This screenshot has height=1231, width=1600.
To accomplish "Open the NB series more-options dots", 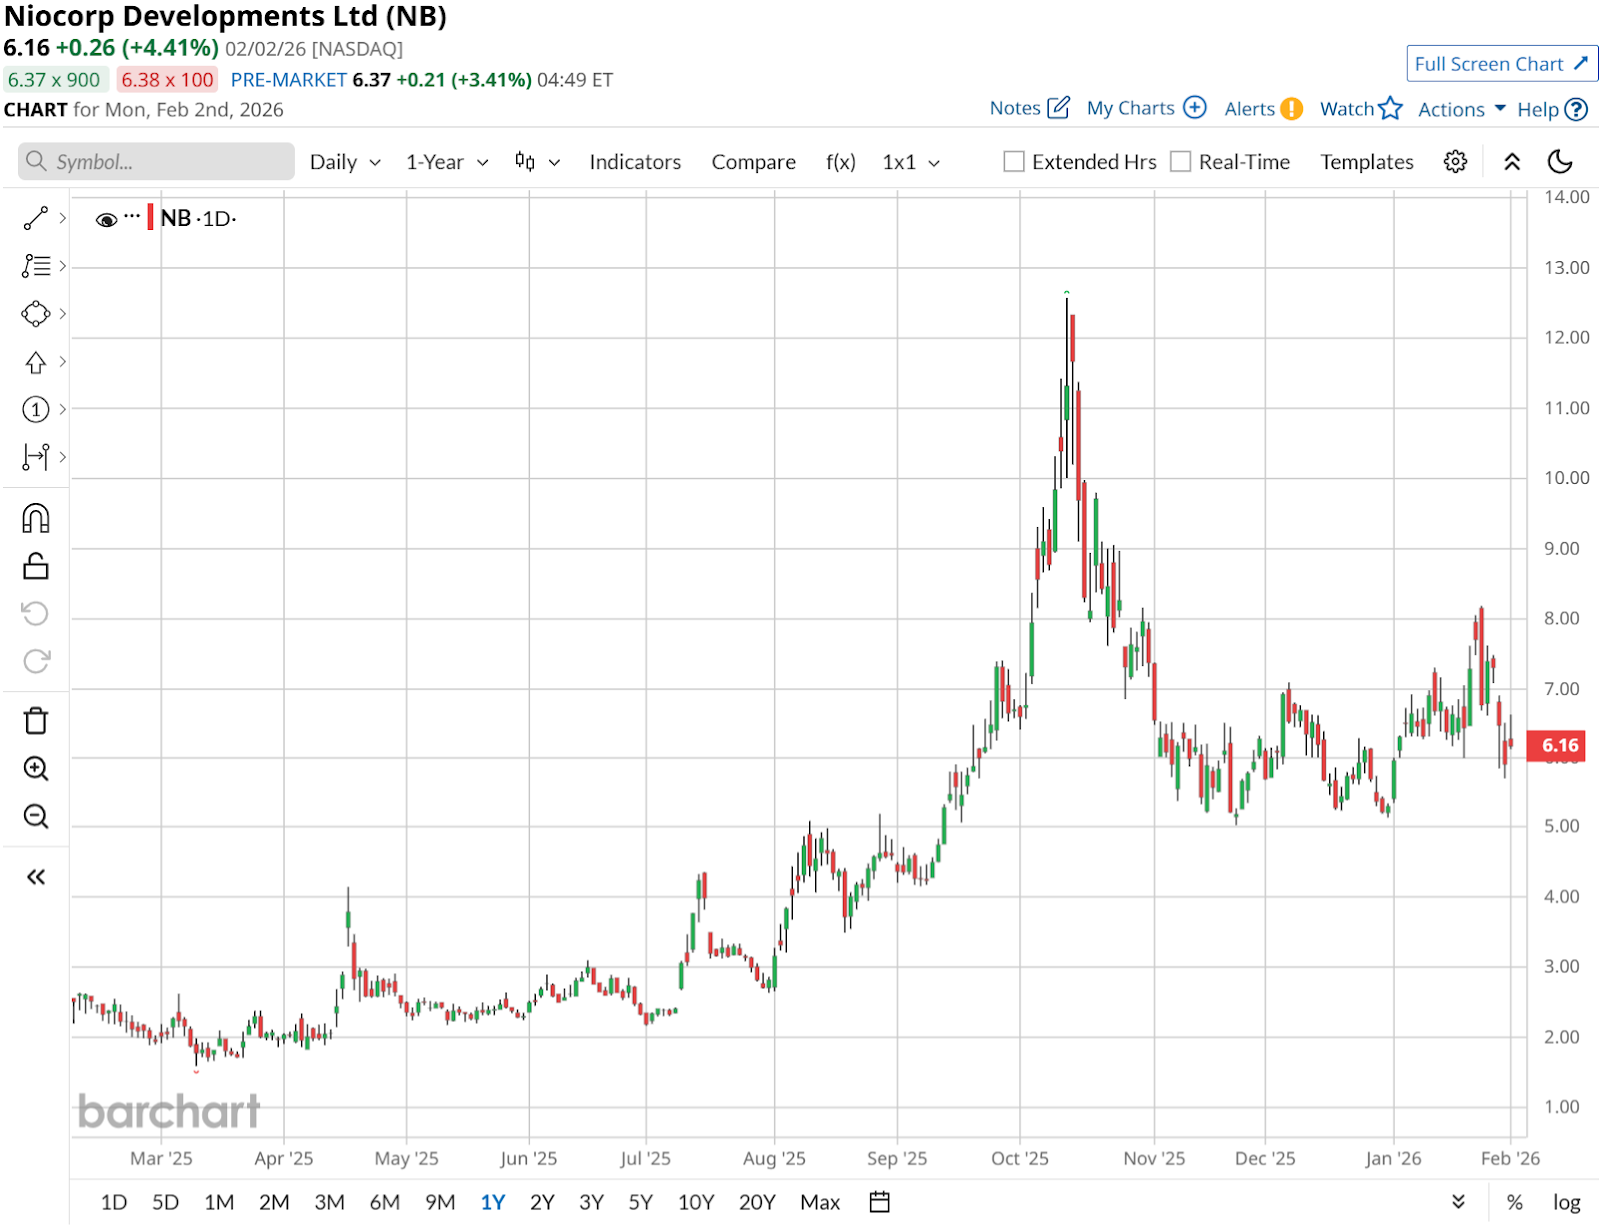I will pos(132,216).
